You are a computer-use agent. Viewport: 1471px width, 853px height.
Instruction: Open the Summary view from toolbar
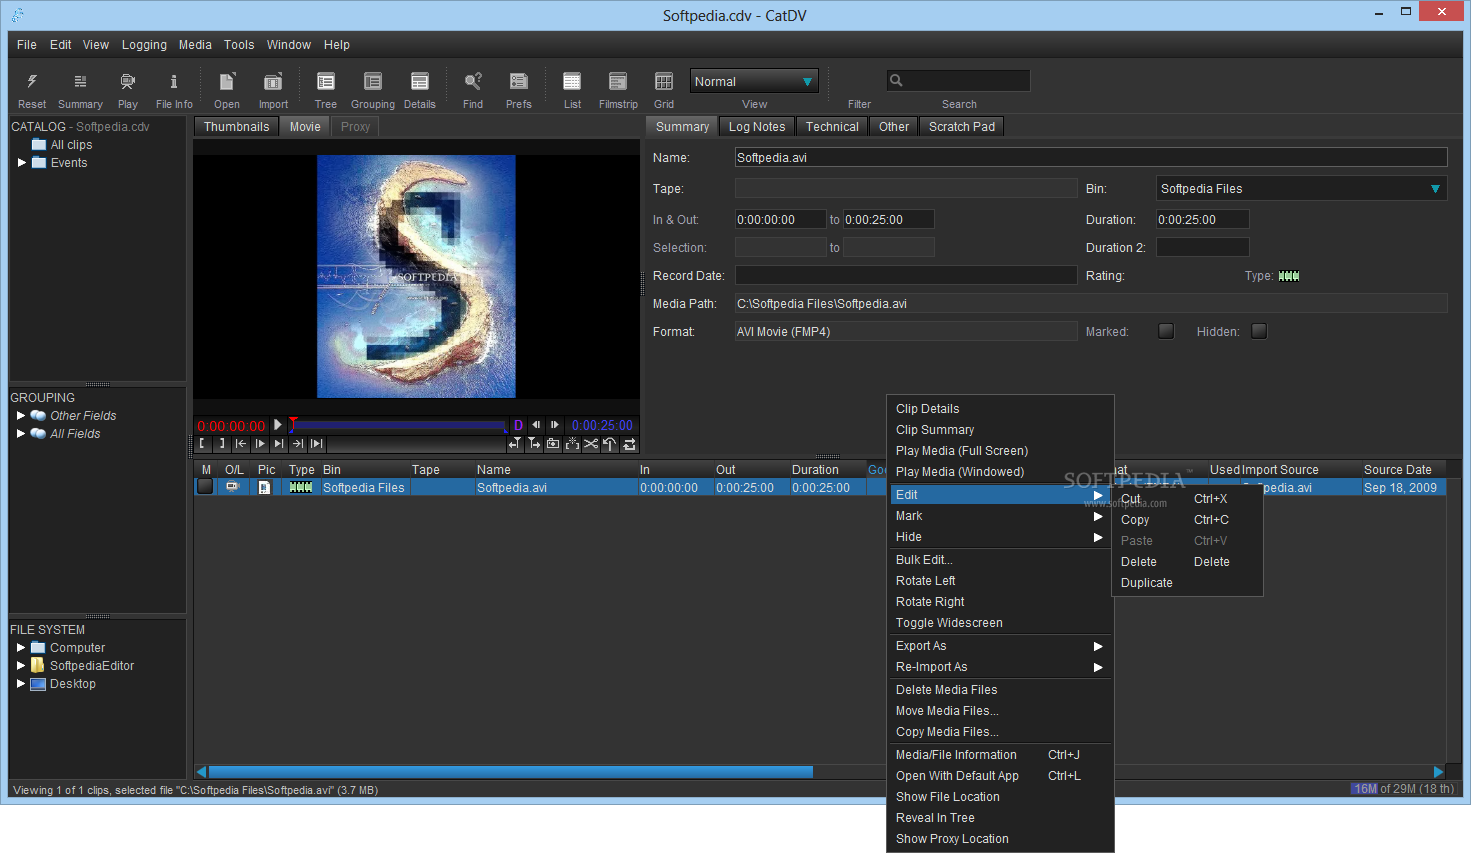point(80,81)
